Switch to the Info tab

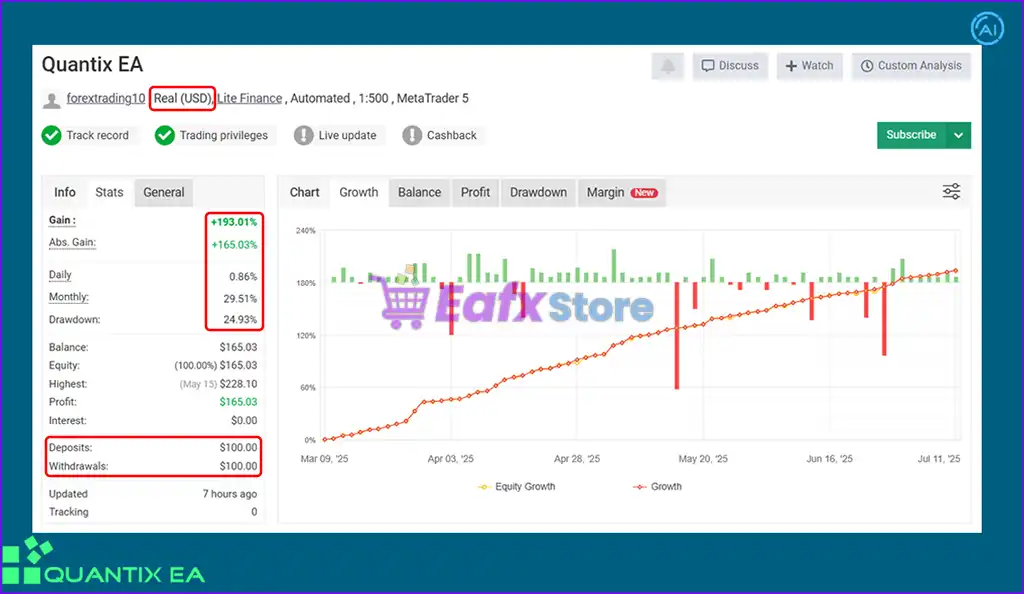click(x=65, y=193)
